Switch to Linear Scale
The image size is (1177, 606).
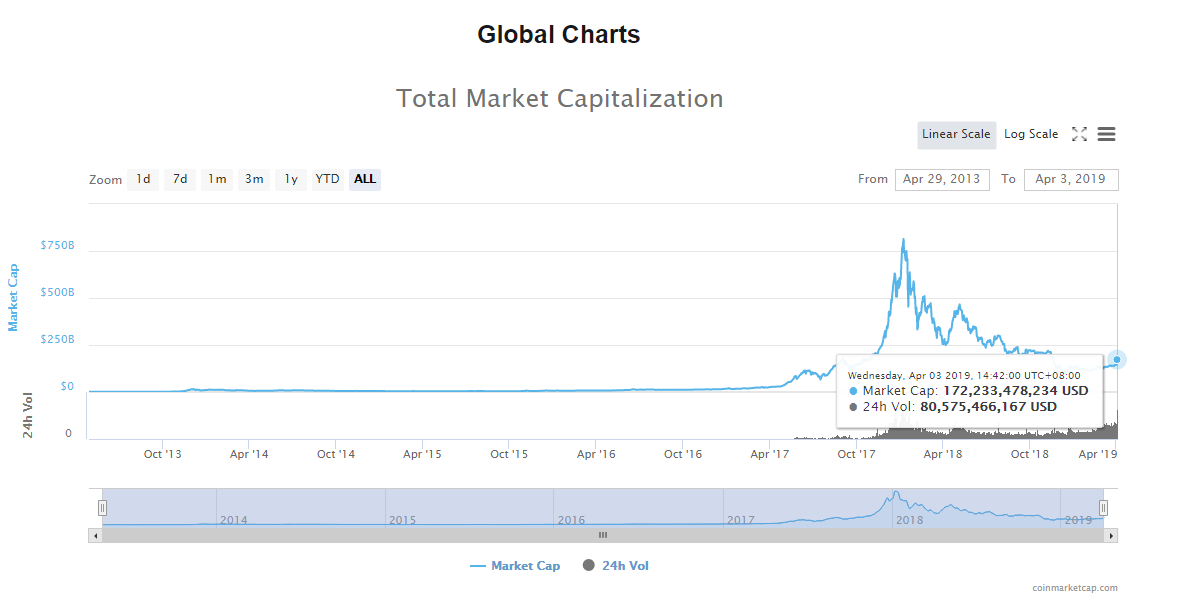956,134
